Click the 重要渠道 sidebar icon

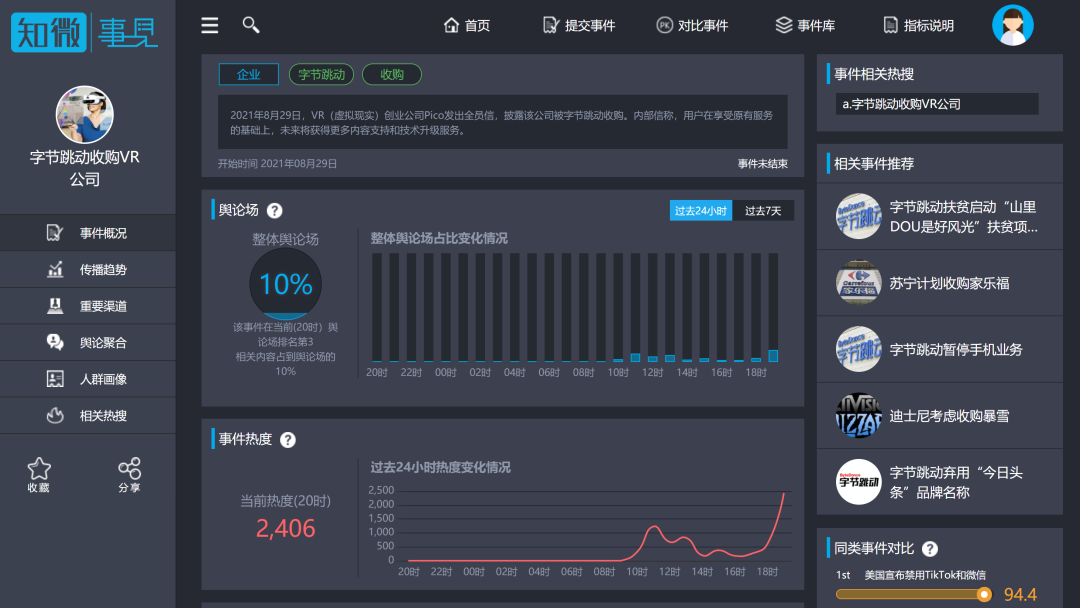54,306
